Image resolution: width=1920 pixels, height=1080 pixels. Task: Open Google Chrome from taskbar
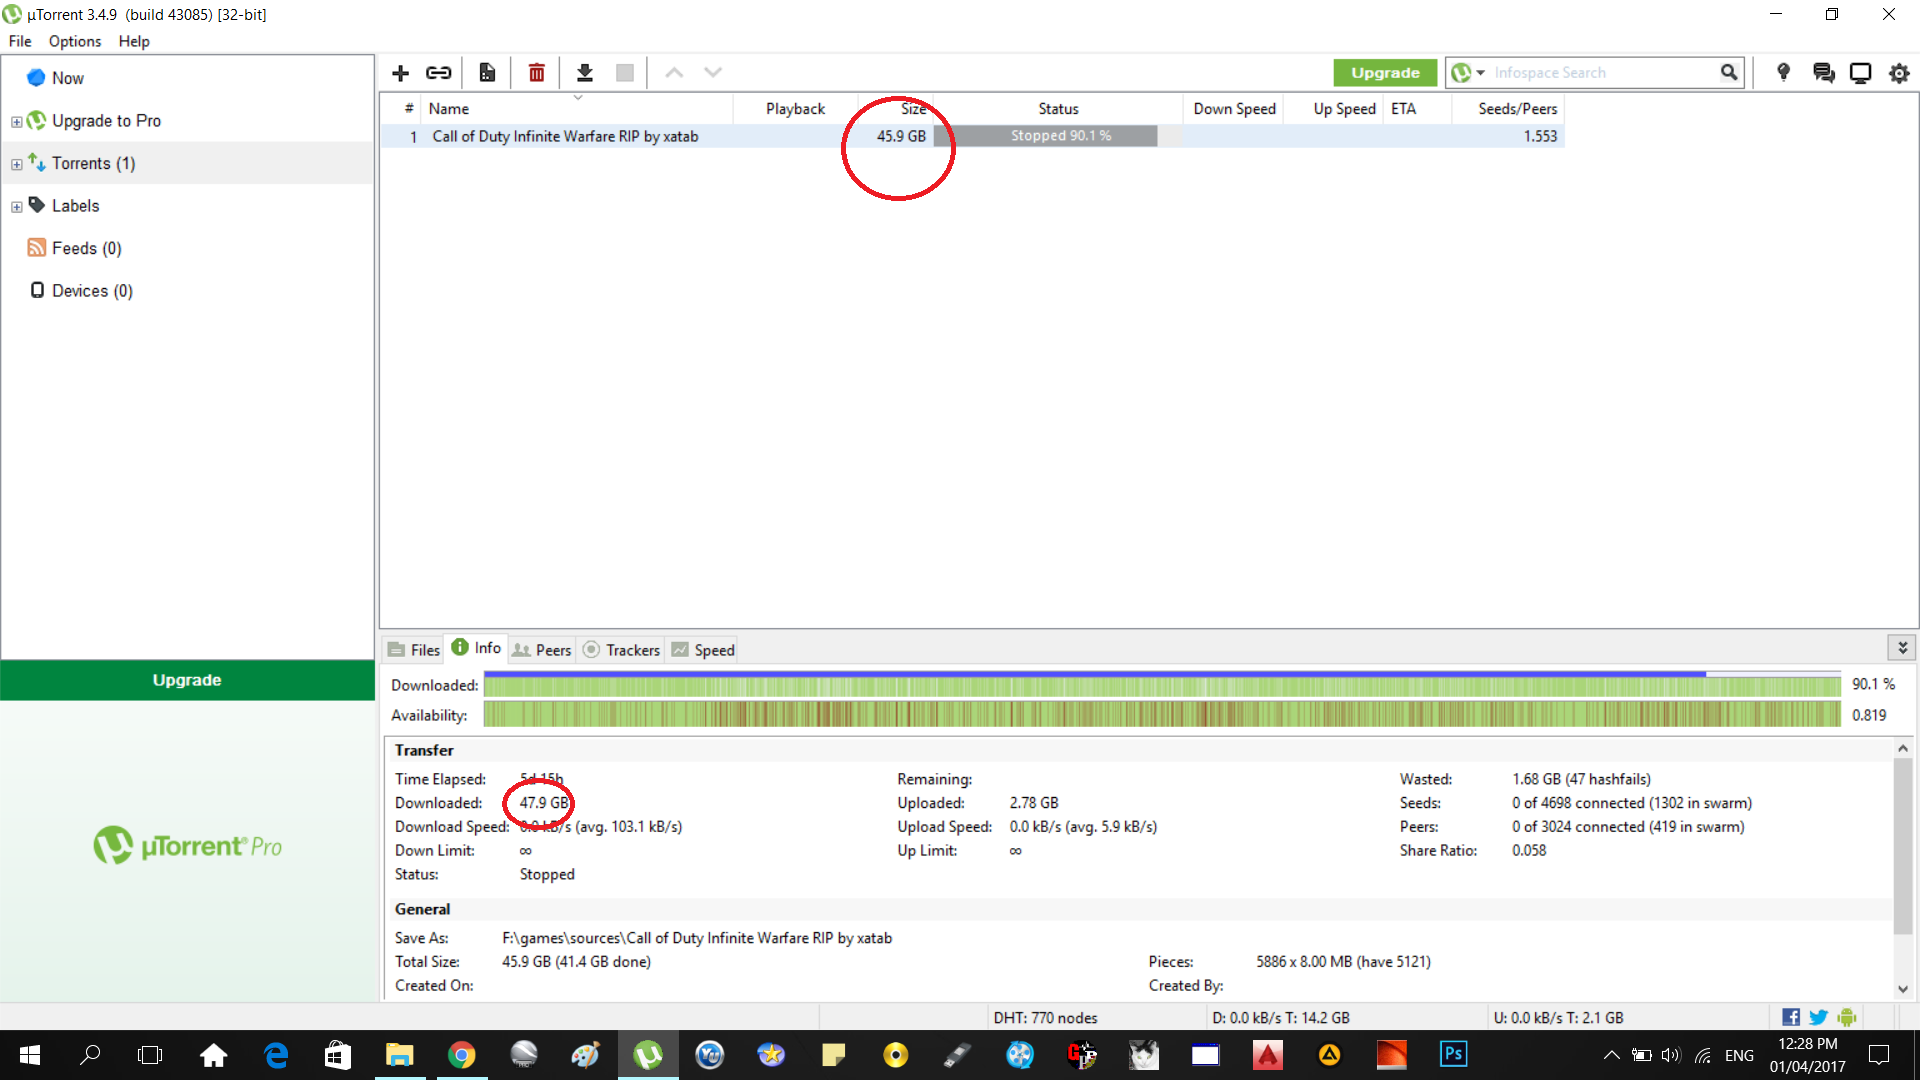click(461, 1054)
